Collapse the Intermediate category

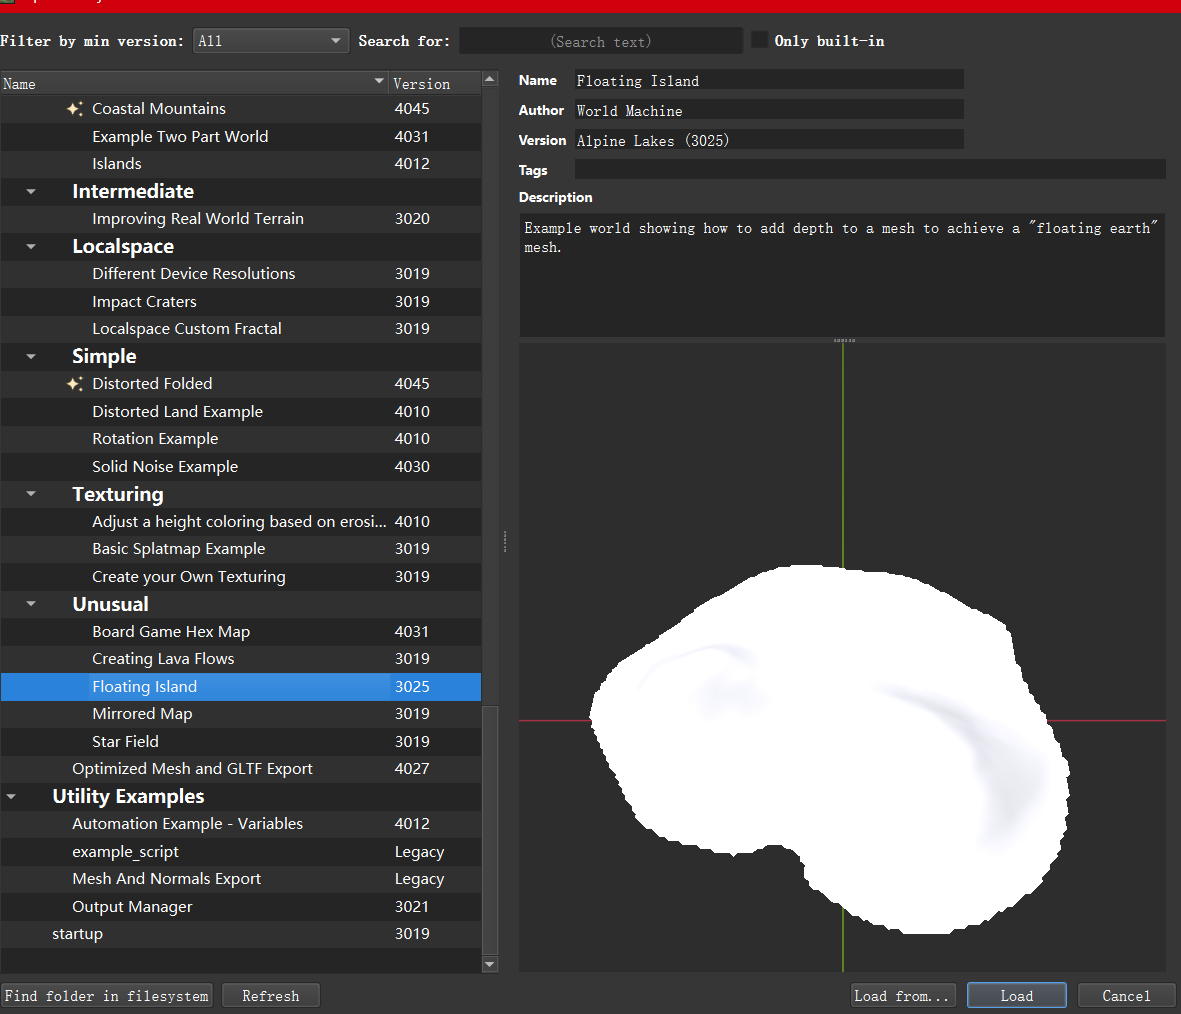click(31, 192)
